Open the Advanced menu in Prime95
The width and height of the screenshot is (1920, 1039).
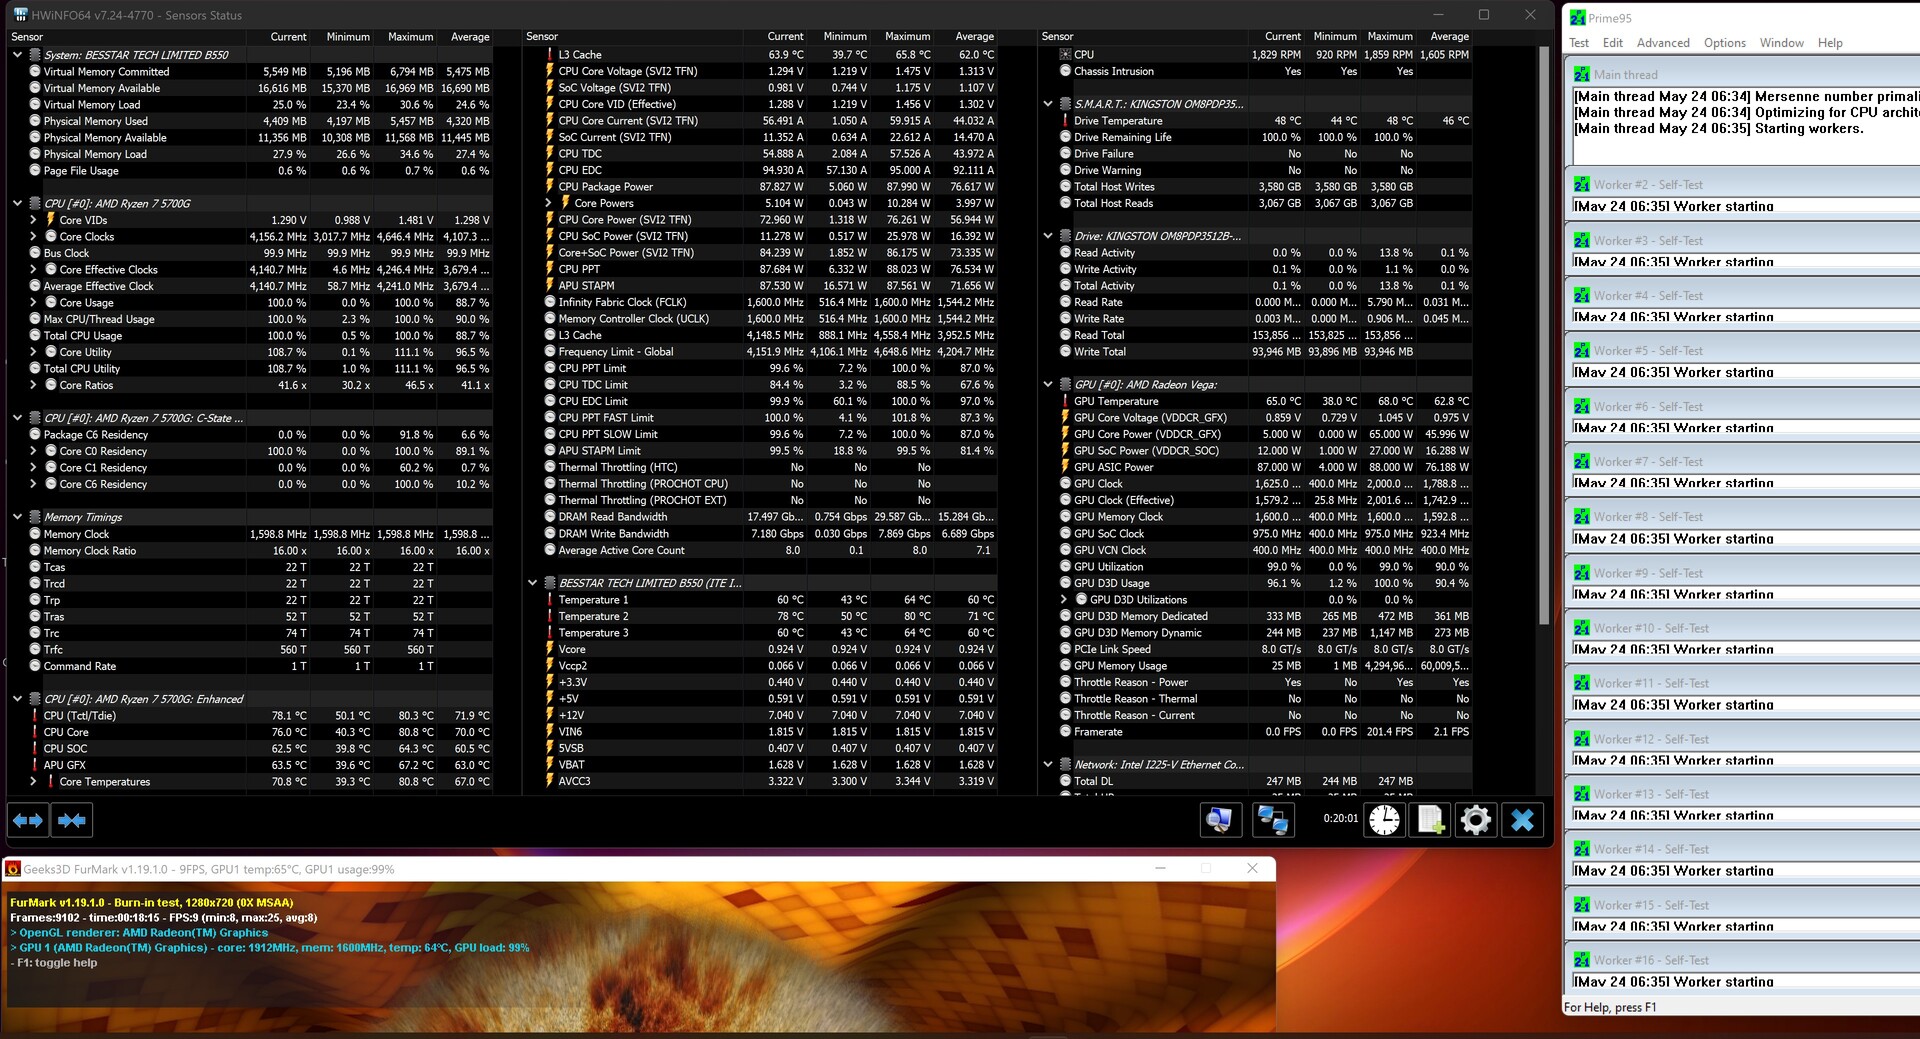pos(1663,43)
